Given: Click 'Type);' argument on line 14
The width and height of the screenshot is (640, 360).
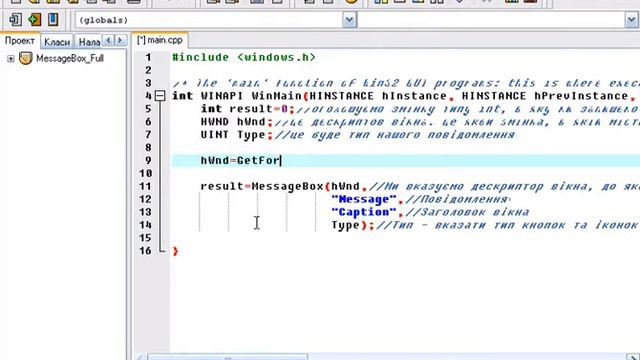Looking at the screenshot, I should tap(353, 225).
